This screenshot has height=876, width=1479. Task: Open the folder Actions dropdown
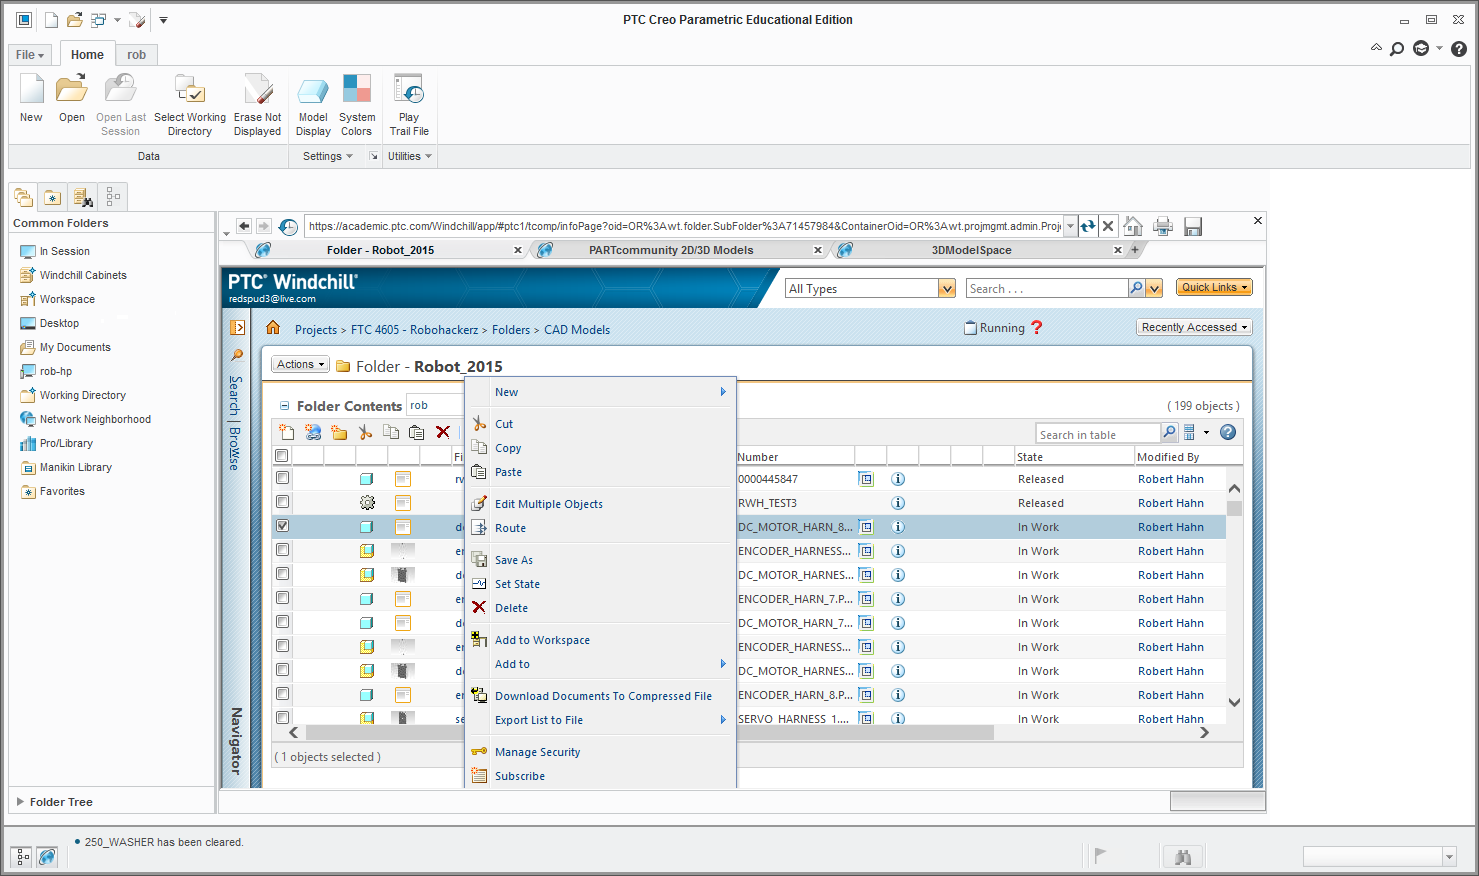click(x=300, y=364)
